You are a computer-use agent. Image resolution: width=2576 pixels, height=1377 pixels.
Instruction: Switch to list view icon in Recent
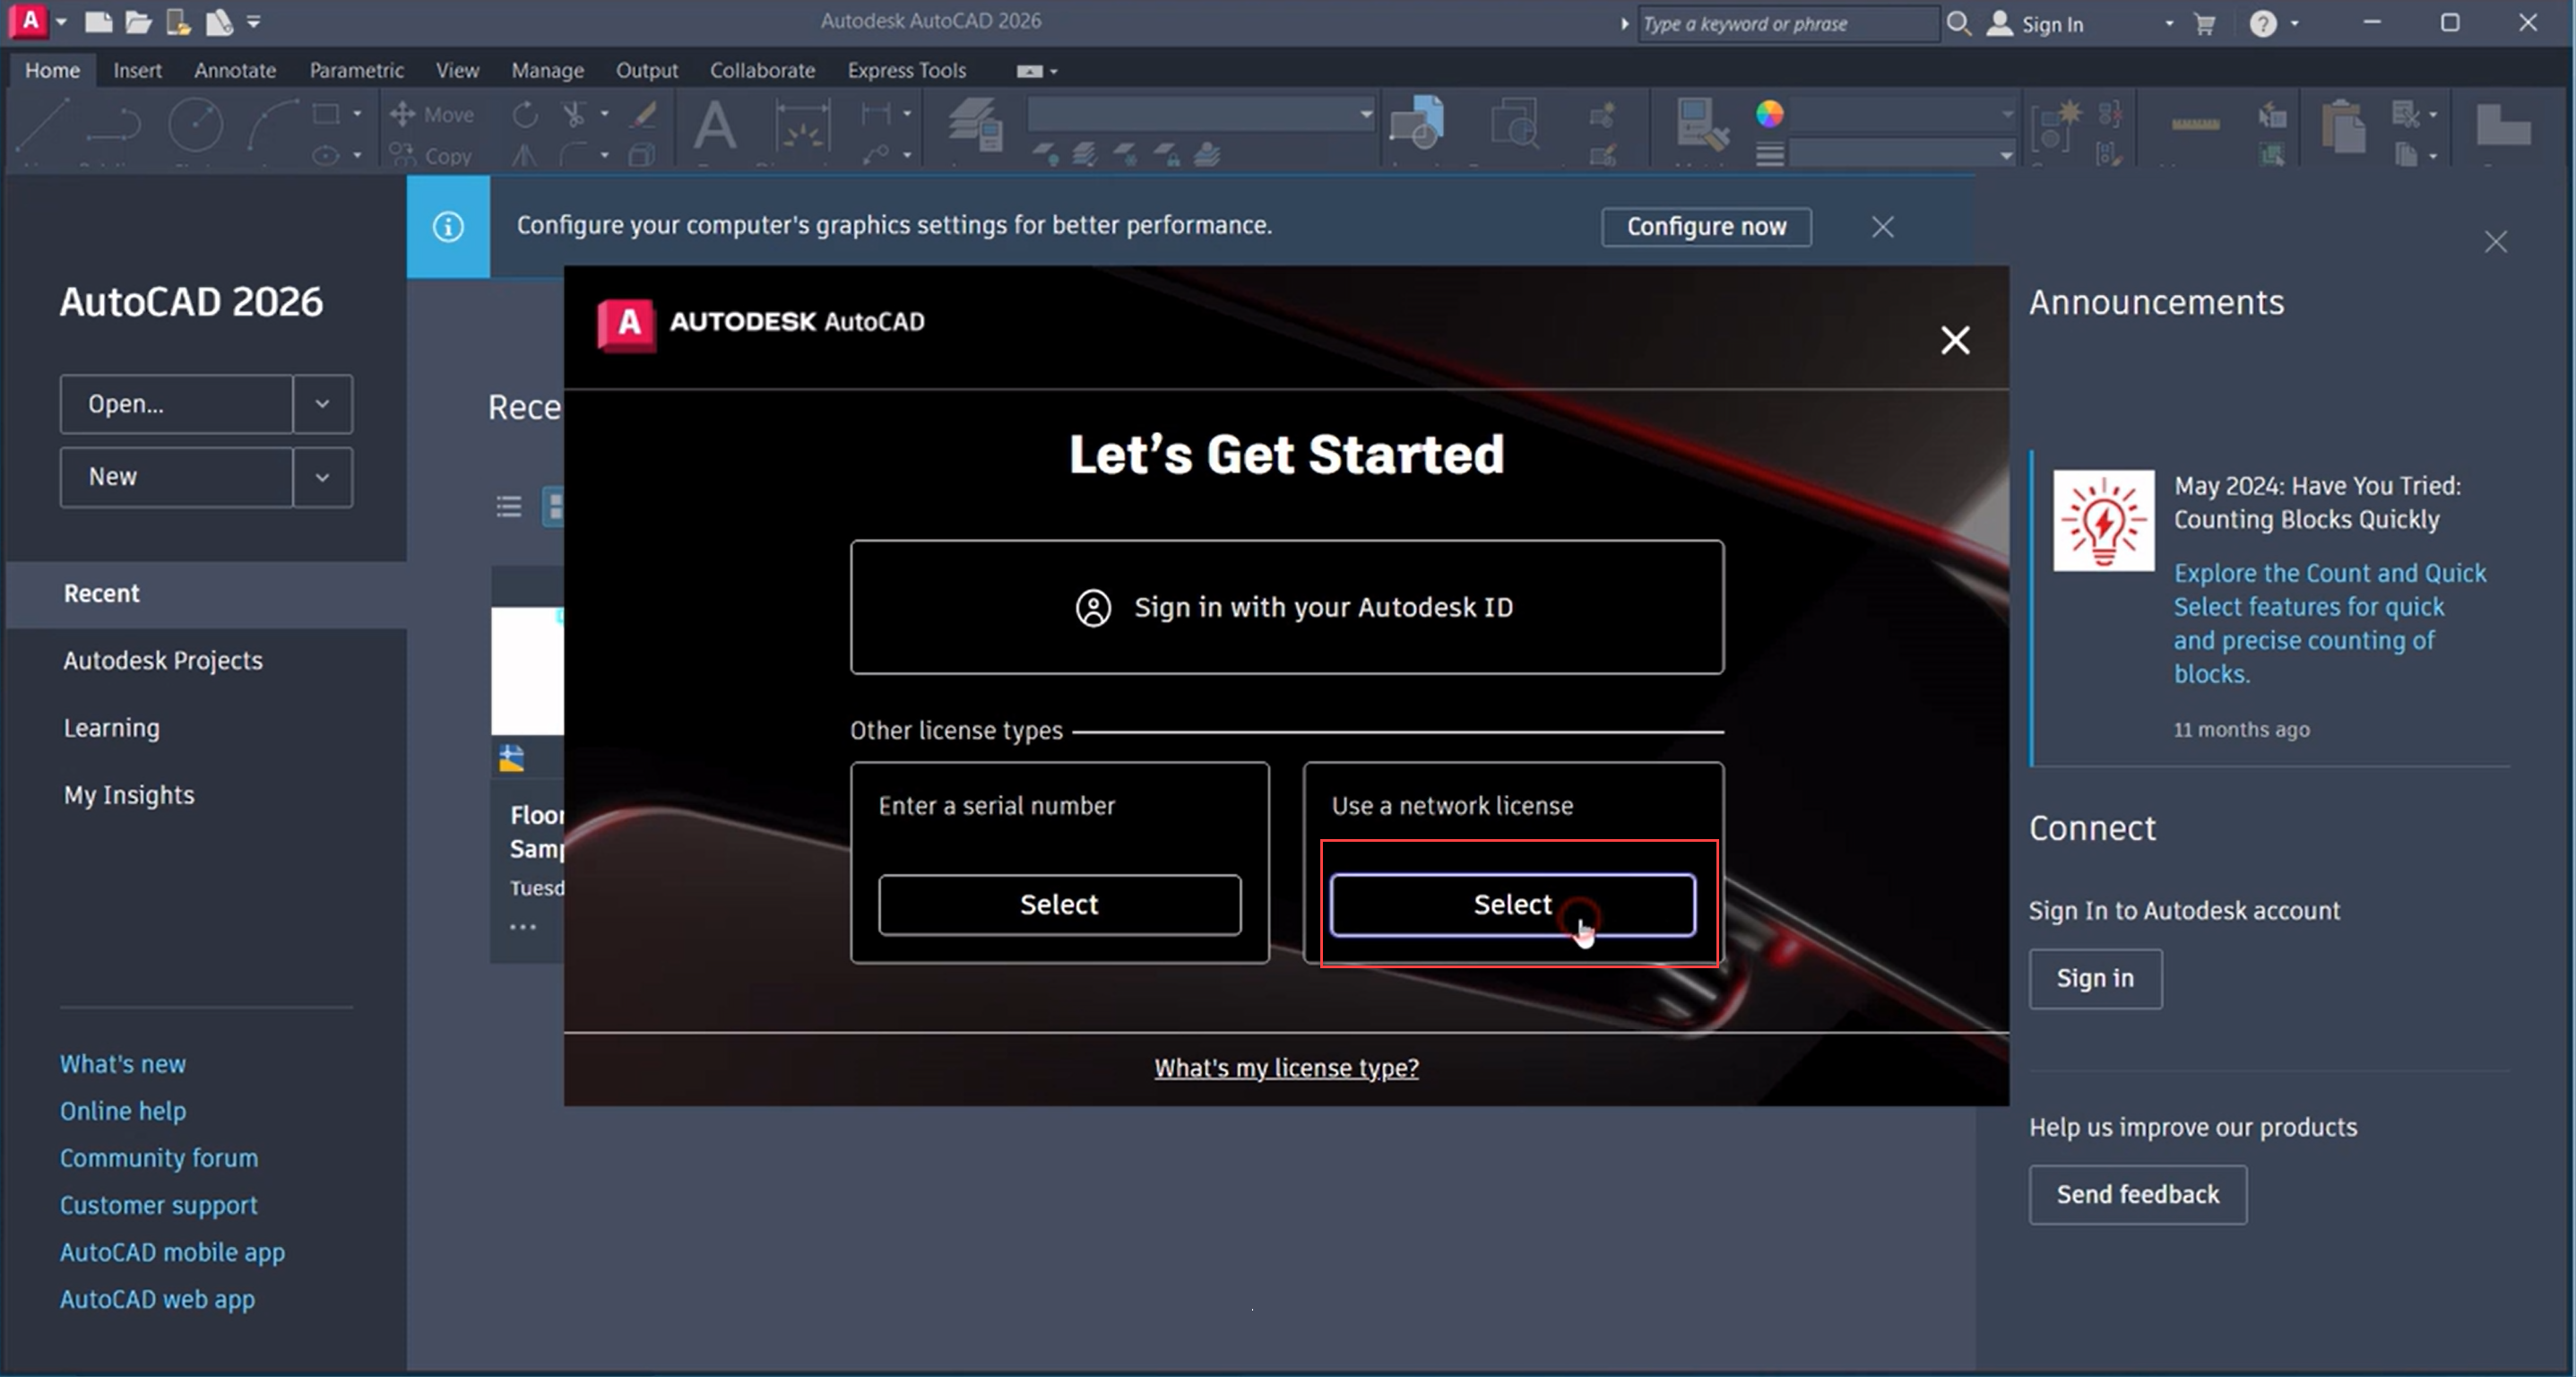pyautogui.click(x=509, y=507)
